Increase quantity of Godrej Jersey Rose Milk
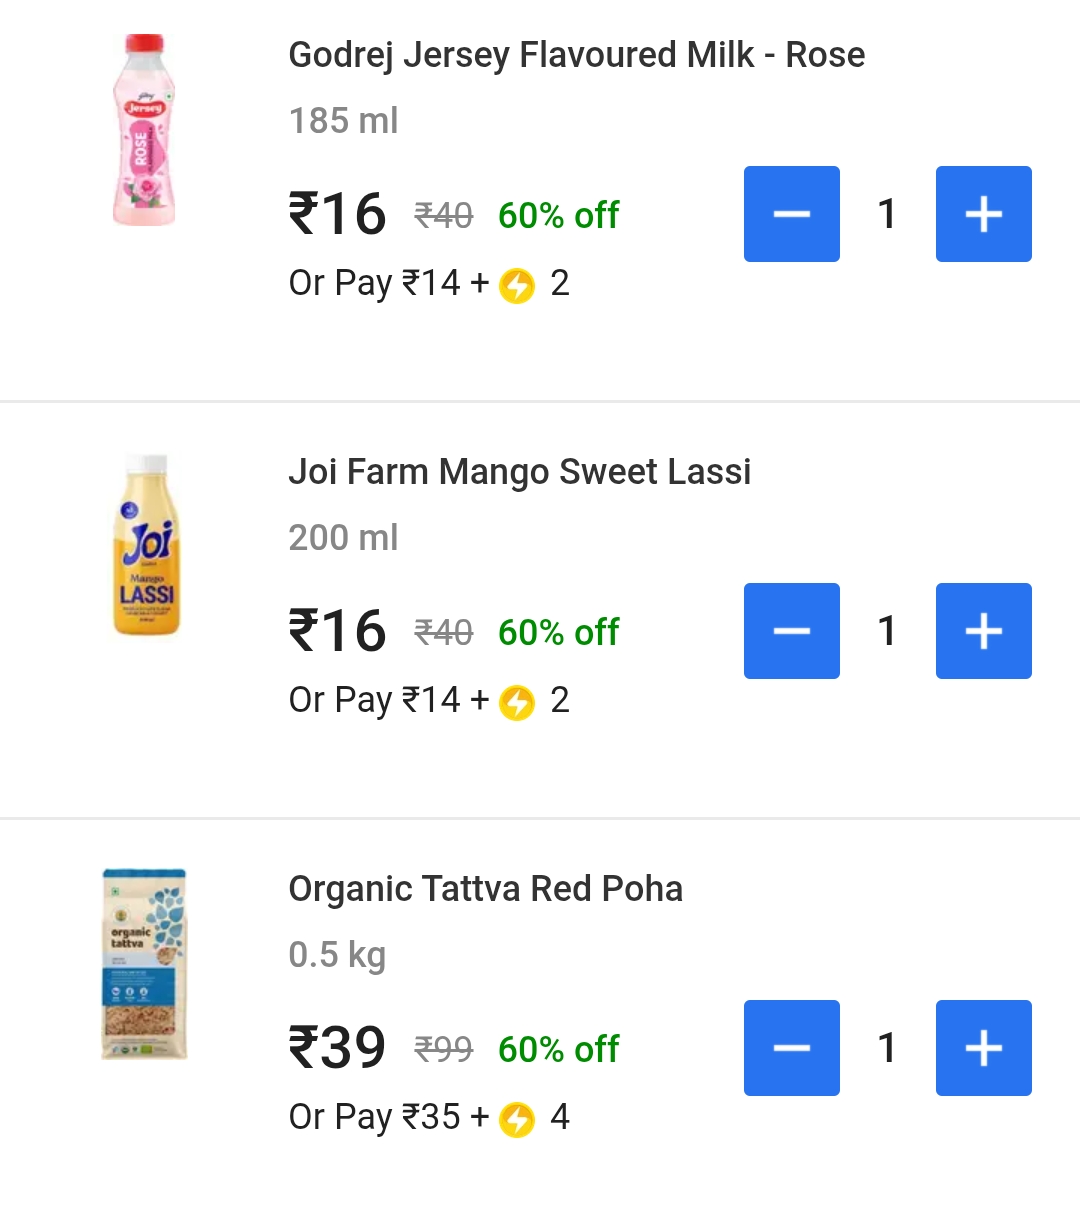Image resolution: width=1080 pixels, height=1206 pixels. pyautogui.click(x=983, y=214)
